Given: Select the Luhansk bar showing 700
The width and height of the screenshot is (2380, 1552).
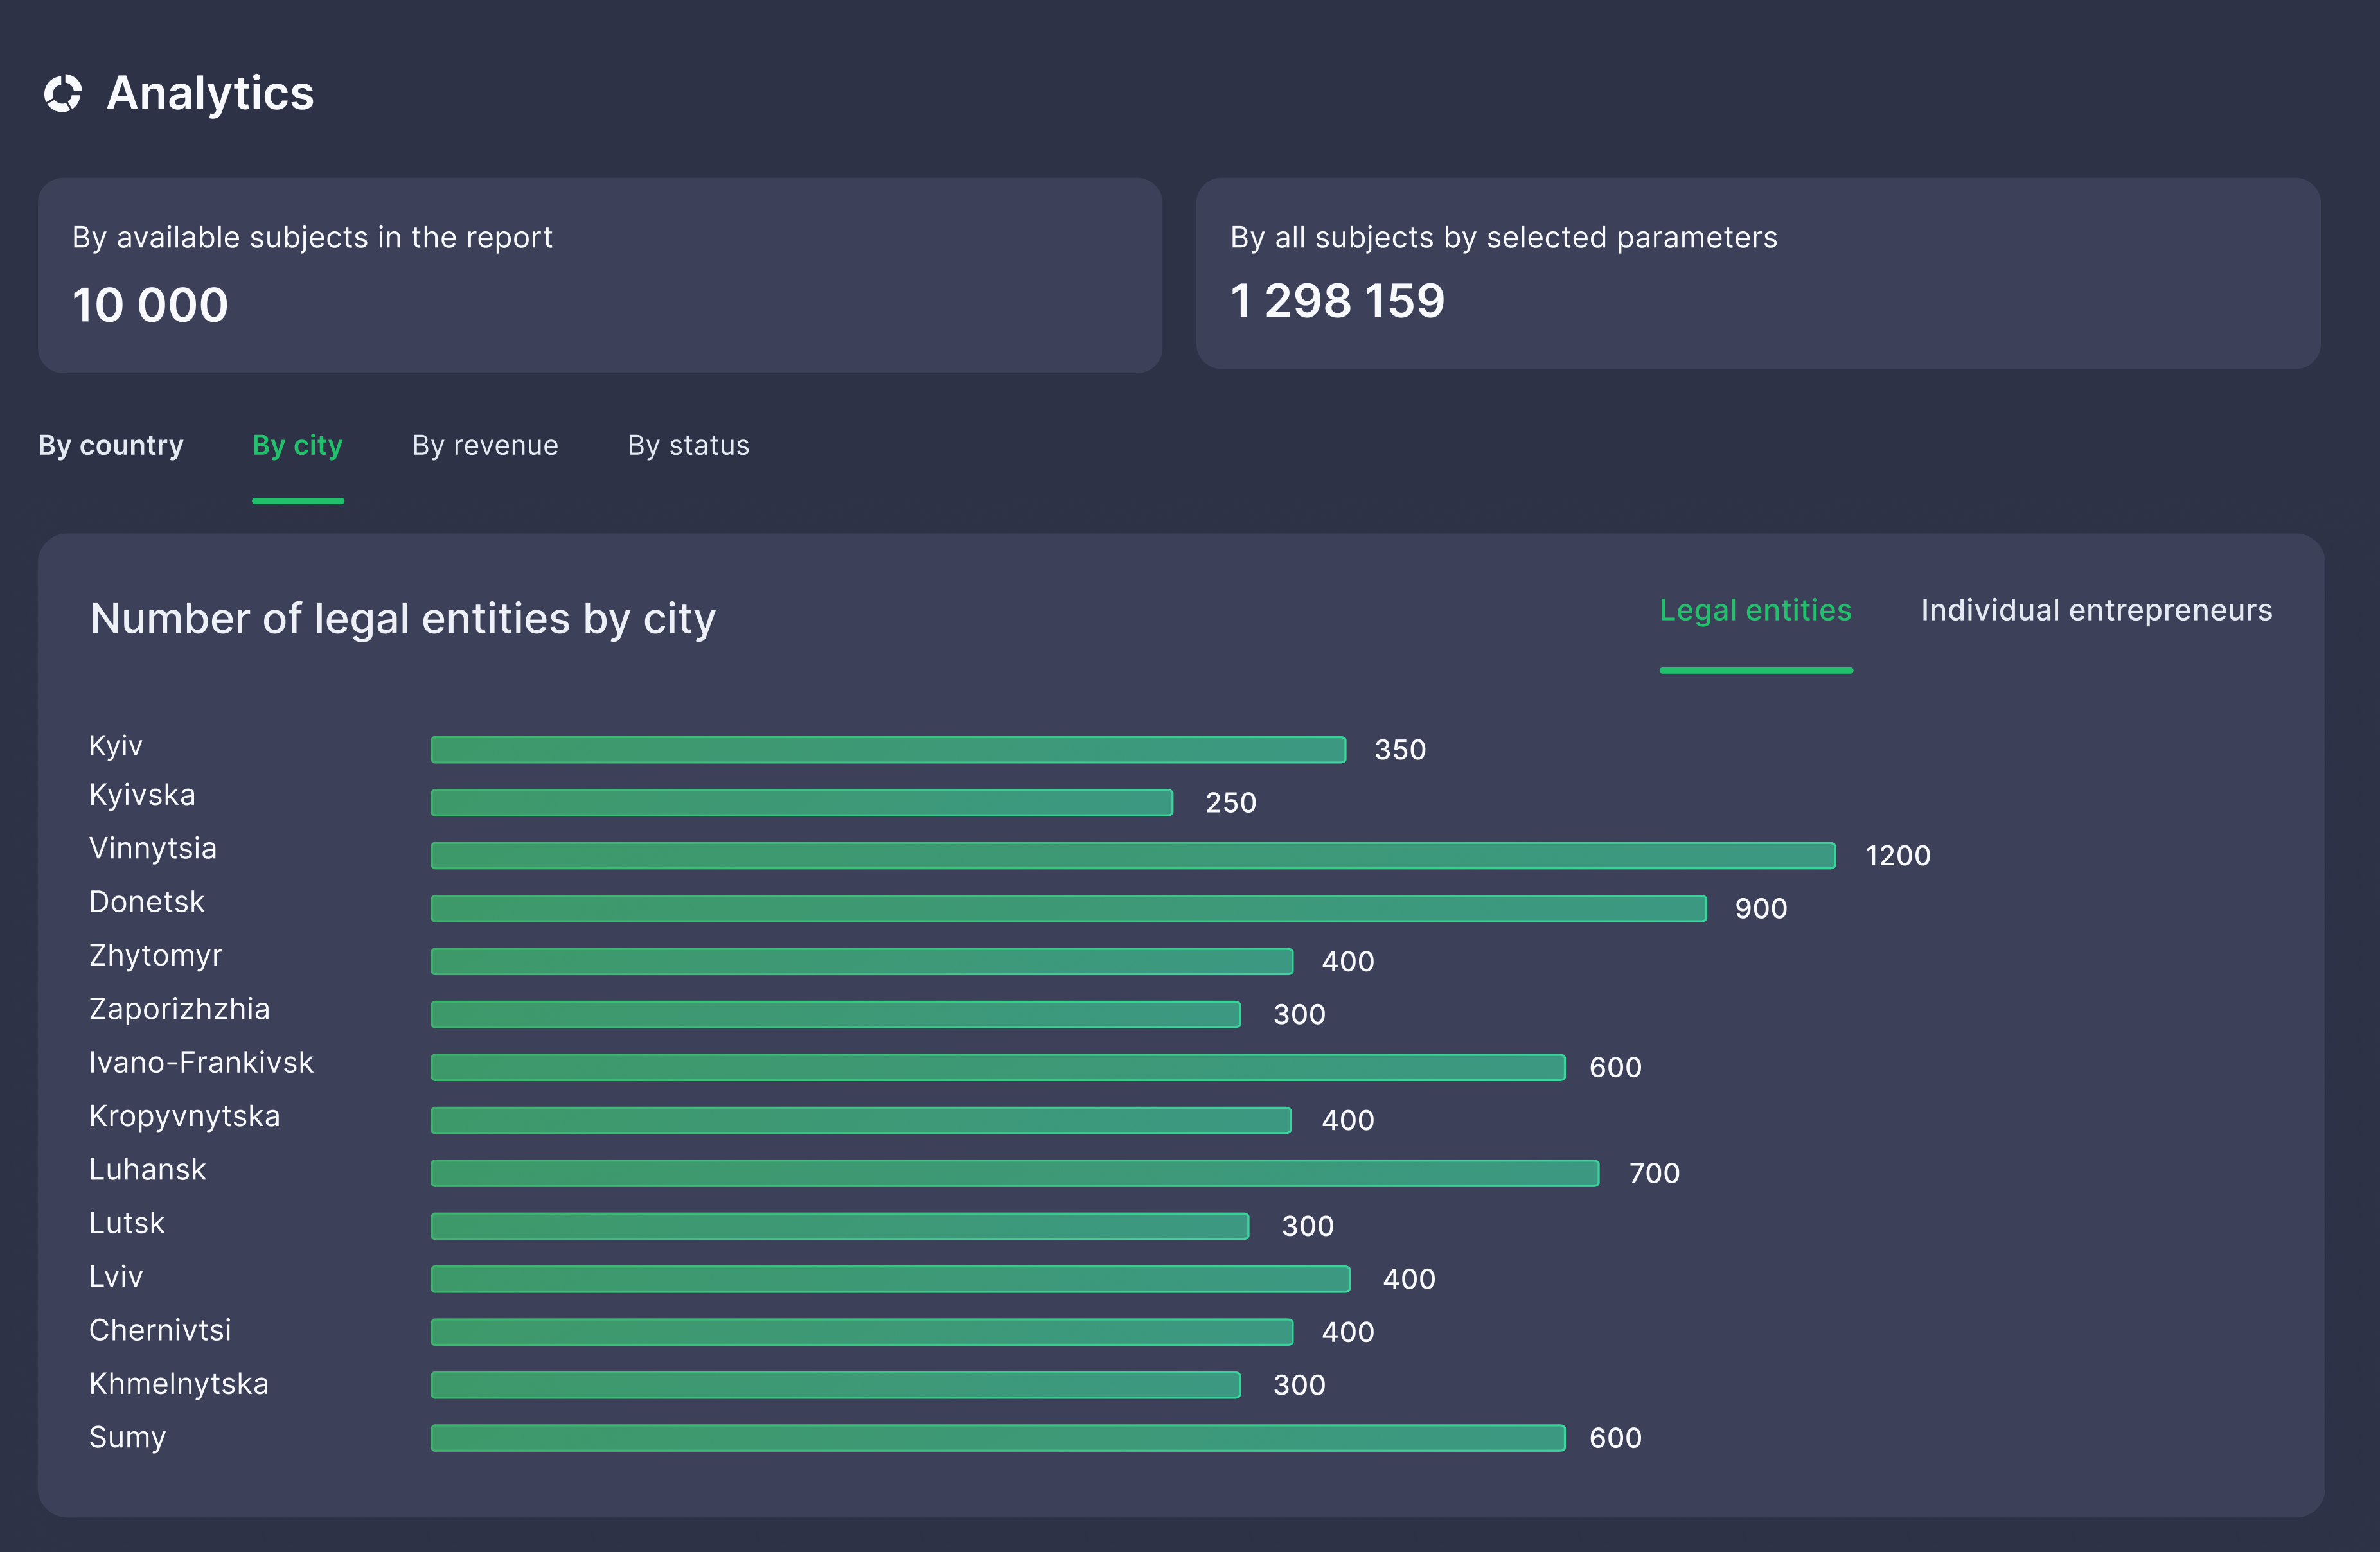Looking at the screenshot, I should [1014, 1173].
